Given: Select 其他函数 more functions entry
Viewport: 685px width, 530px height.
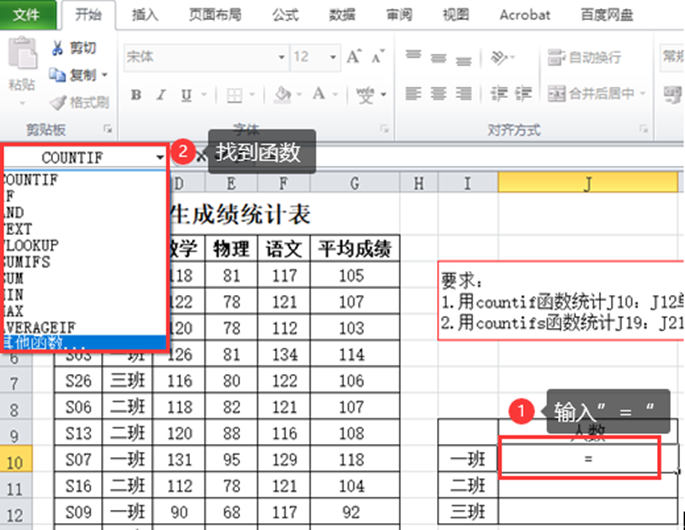Looking at the screenshot, I should pyautogui.click(x=85, y=342).
